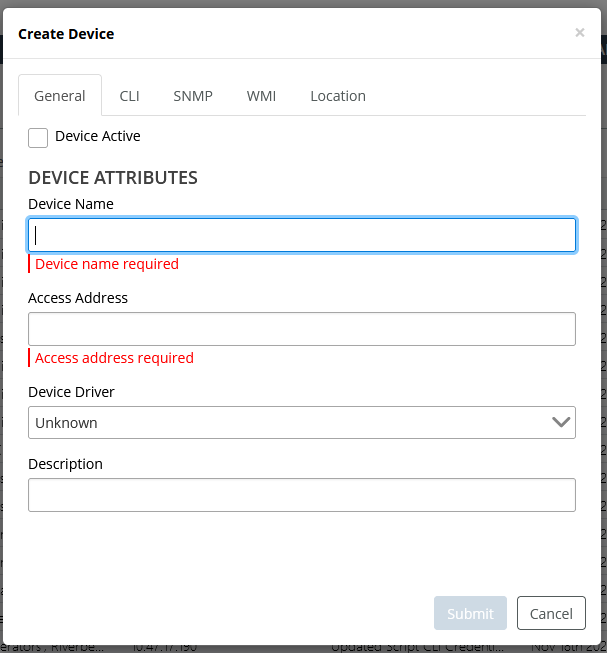Click the 'Access address required' error text

114,358
